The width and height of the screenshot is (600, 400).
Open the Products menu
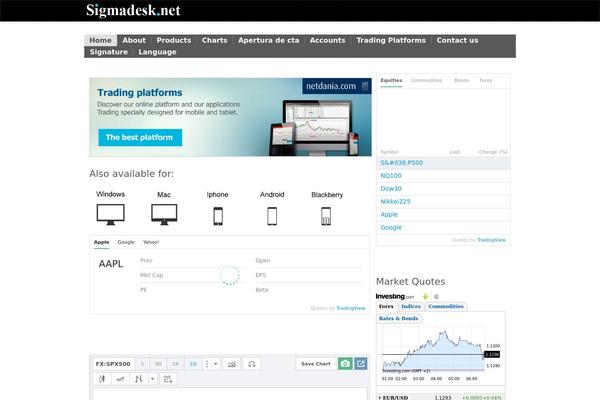click(174, 40)
